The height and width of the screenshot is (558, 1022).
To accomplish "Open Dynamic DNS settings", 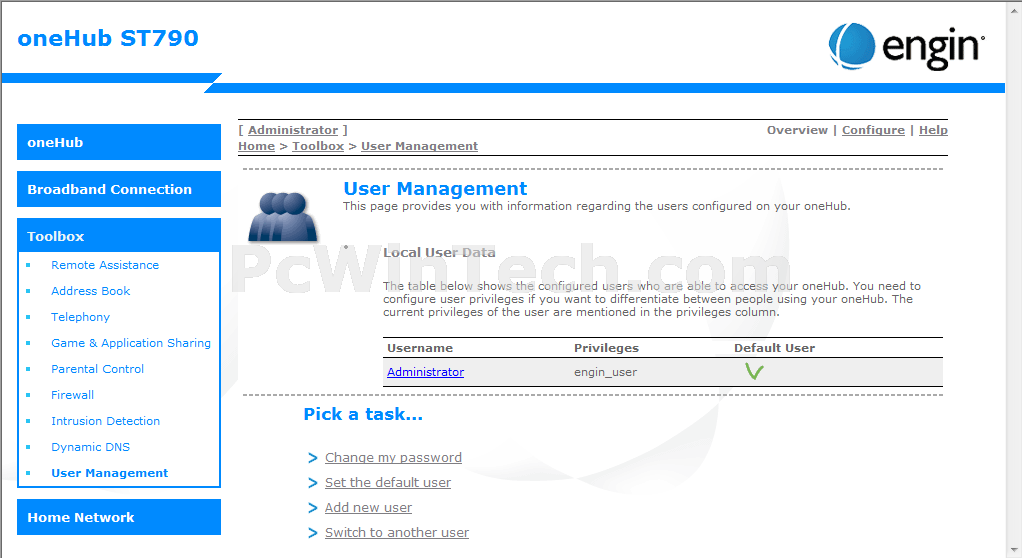I will 91,447.
